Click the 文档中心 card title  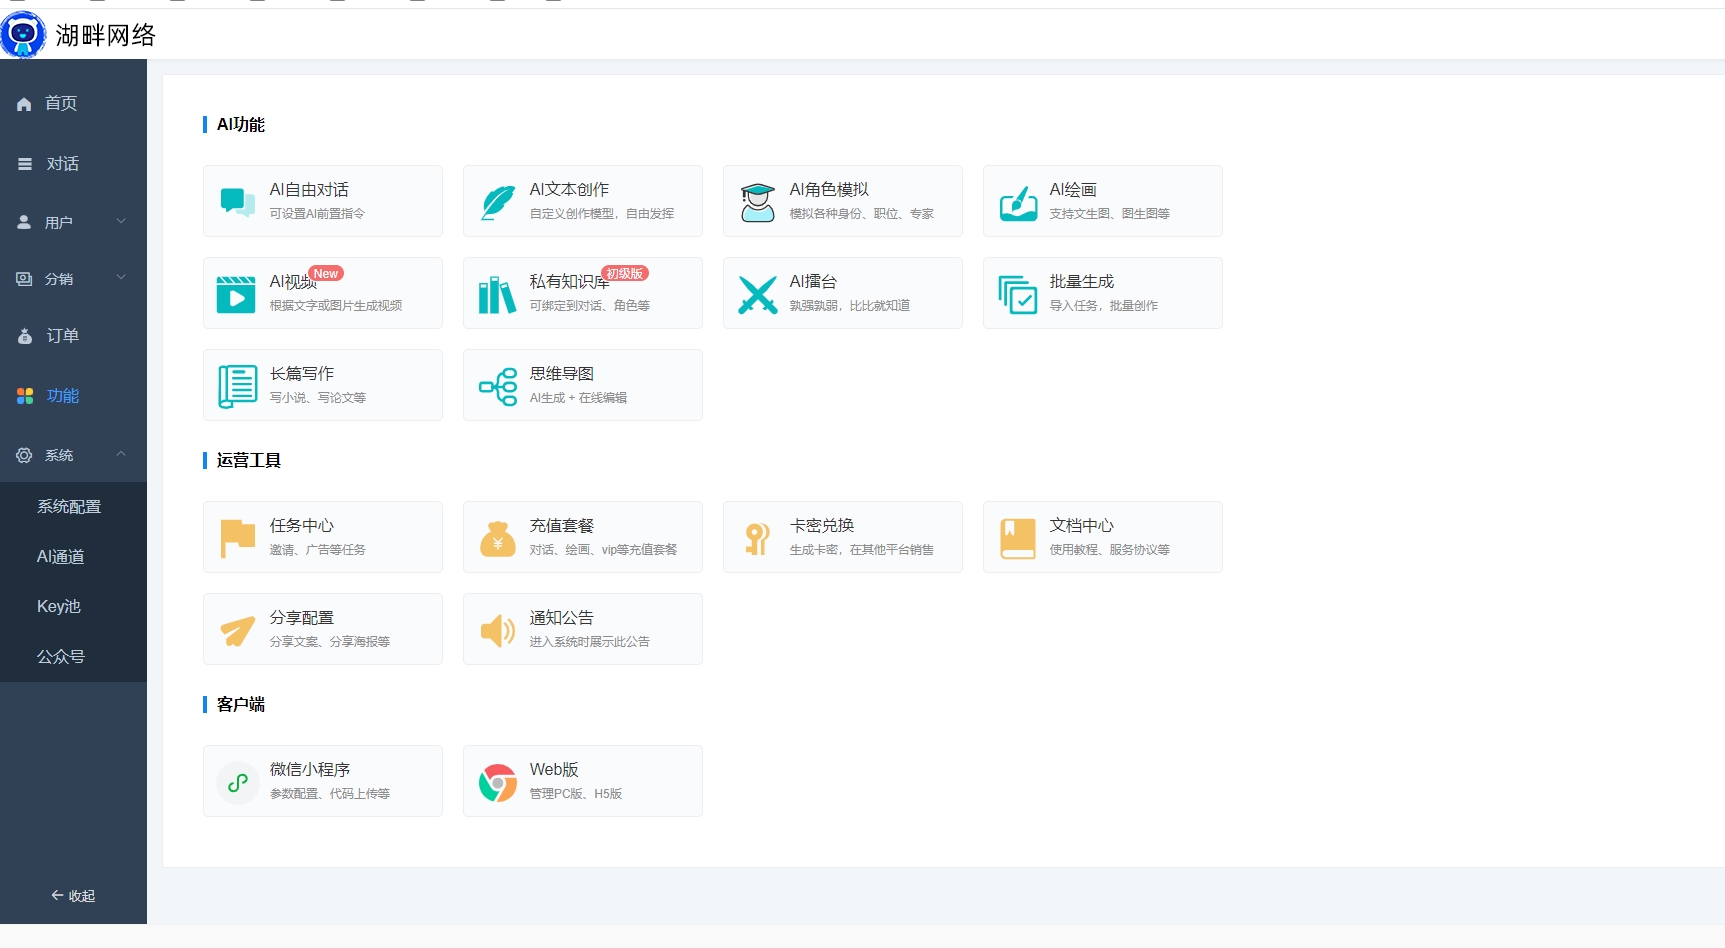(x=1081, y=526)
